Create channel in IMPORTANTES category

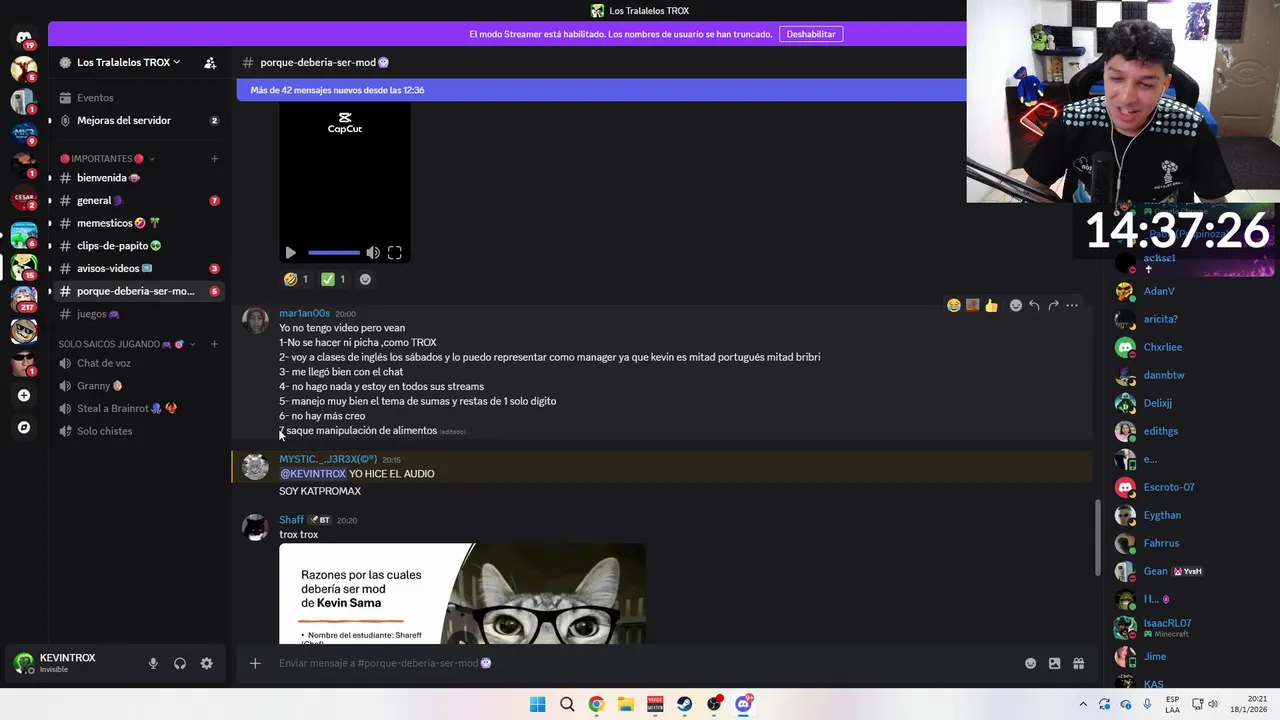coord(214,158)
